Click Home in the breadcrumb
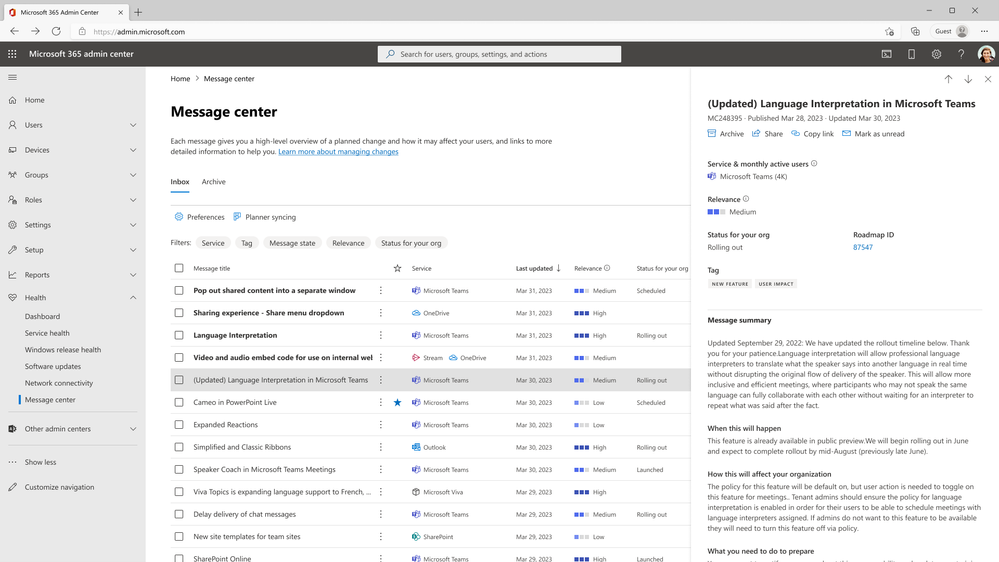 point(180,79)
